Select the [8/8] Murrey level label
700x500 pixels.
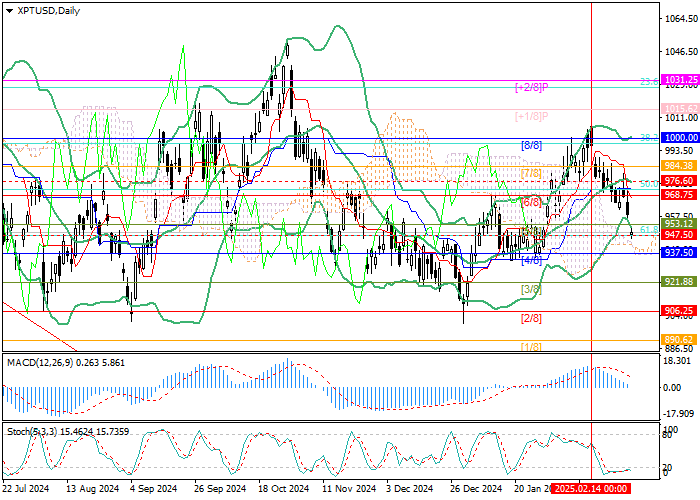[532, 146]
